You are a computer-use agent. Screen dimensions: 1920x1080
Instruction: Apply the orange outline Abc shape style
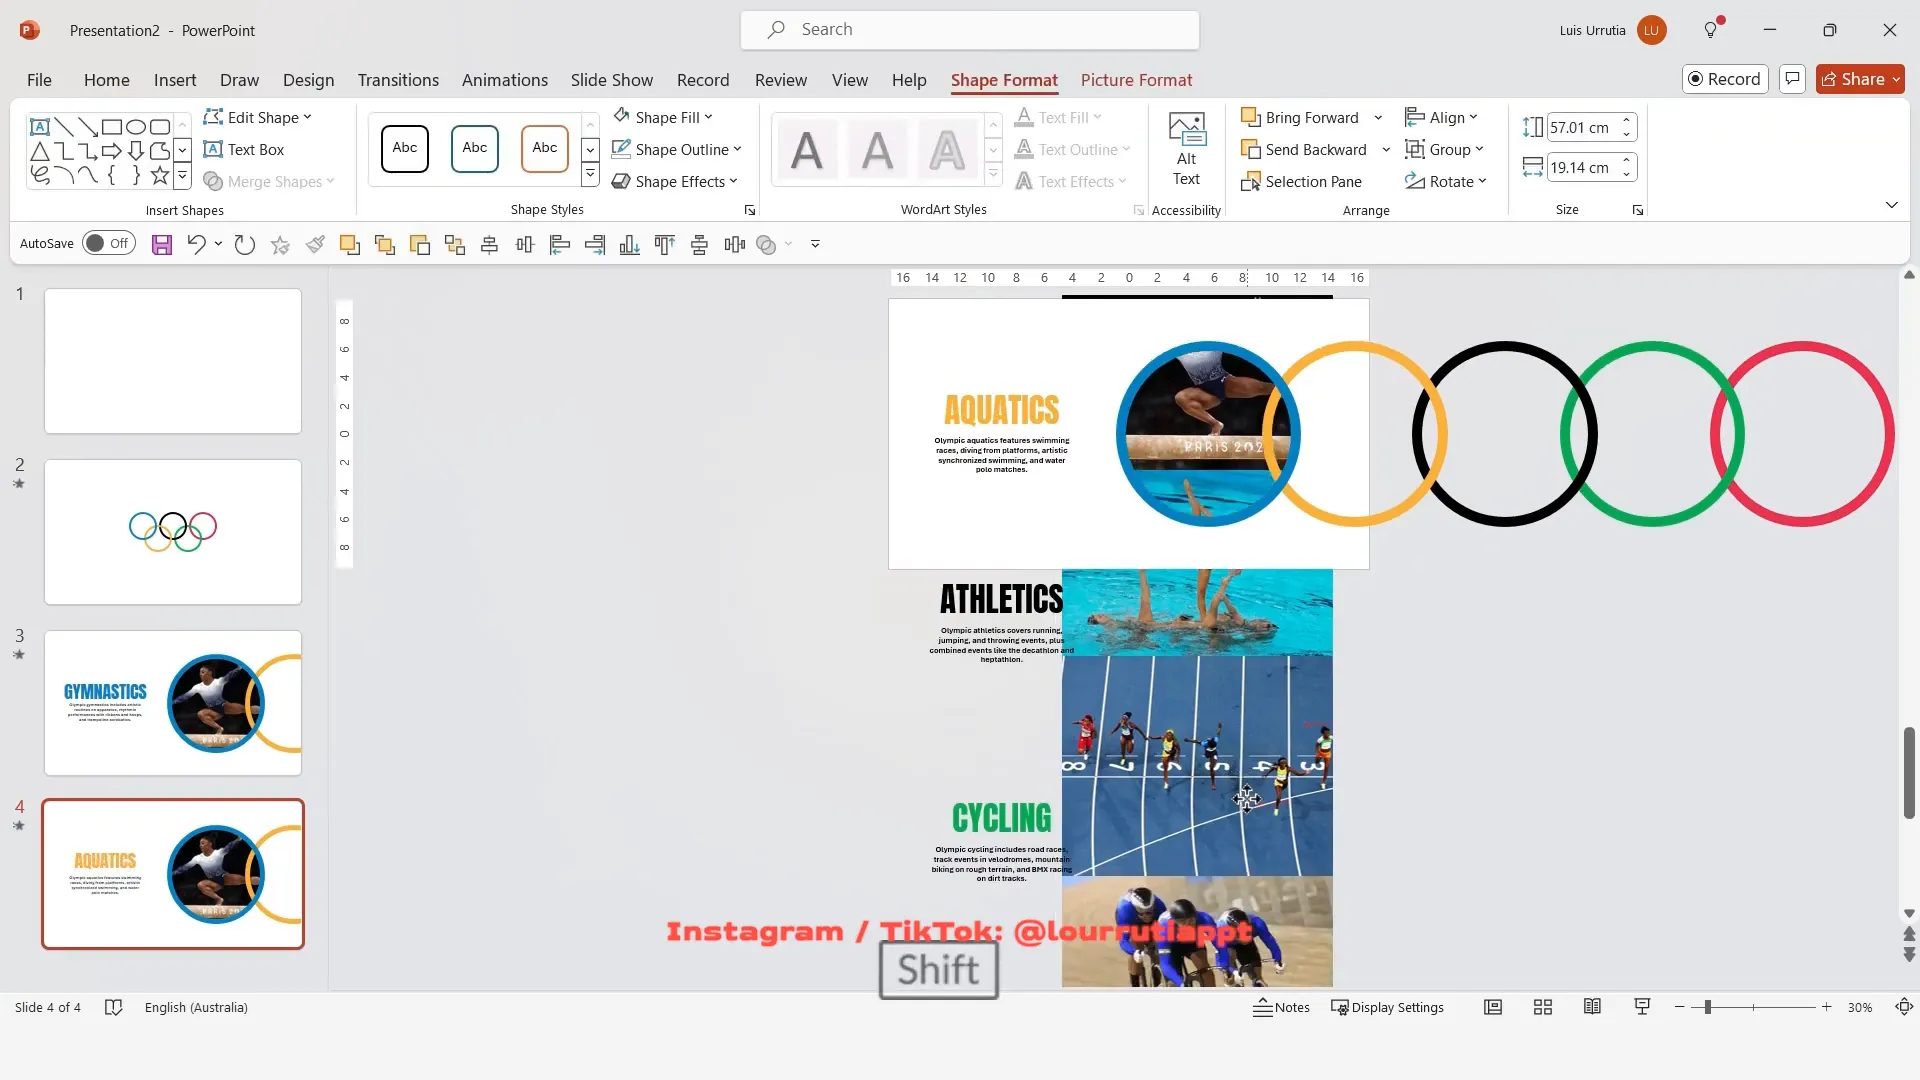545,148
